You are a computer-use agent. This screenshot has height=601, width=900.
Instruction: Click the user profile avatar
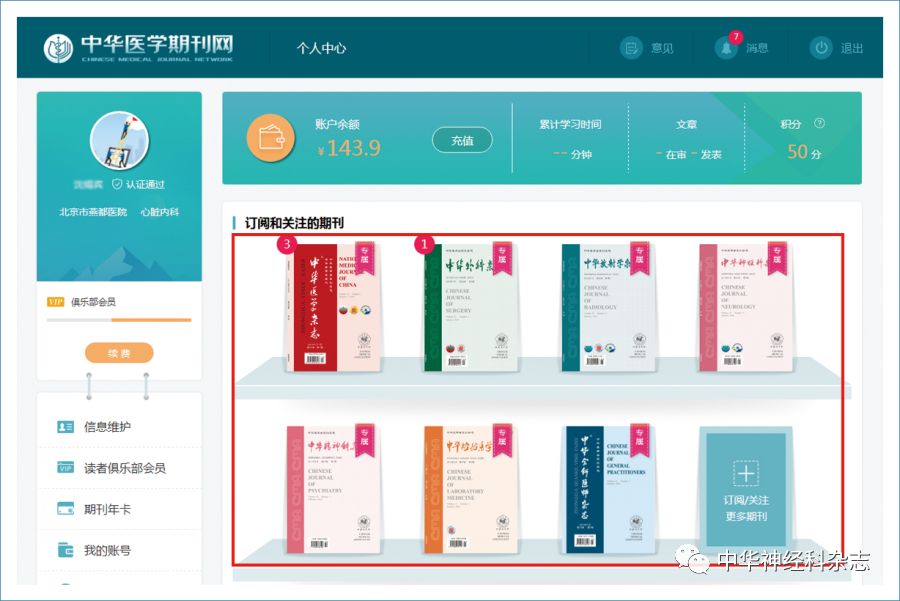pyautogui.click(x=119, y=140)
